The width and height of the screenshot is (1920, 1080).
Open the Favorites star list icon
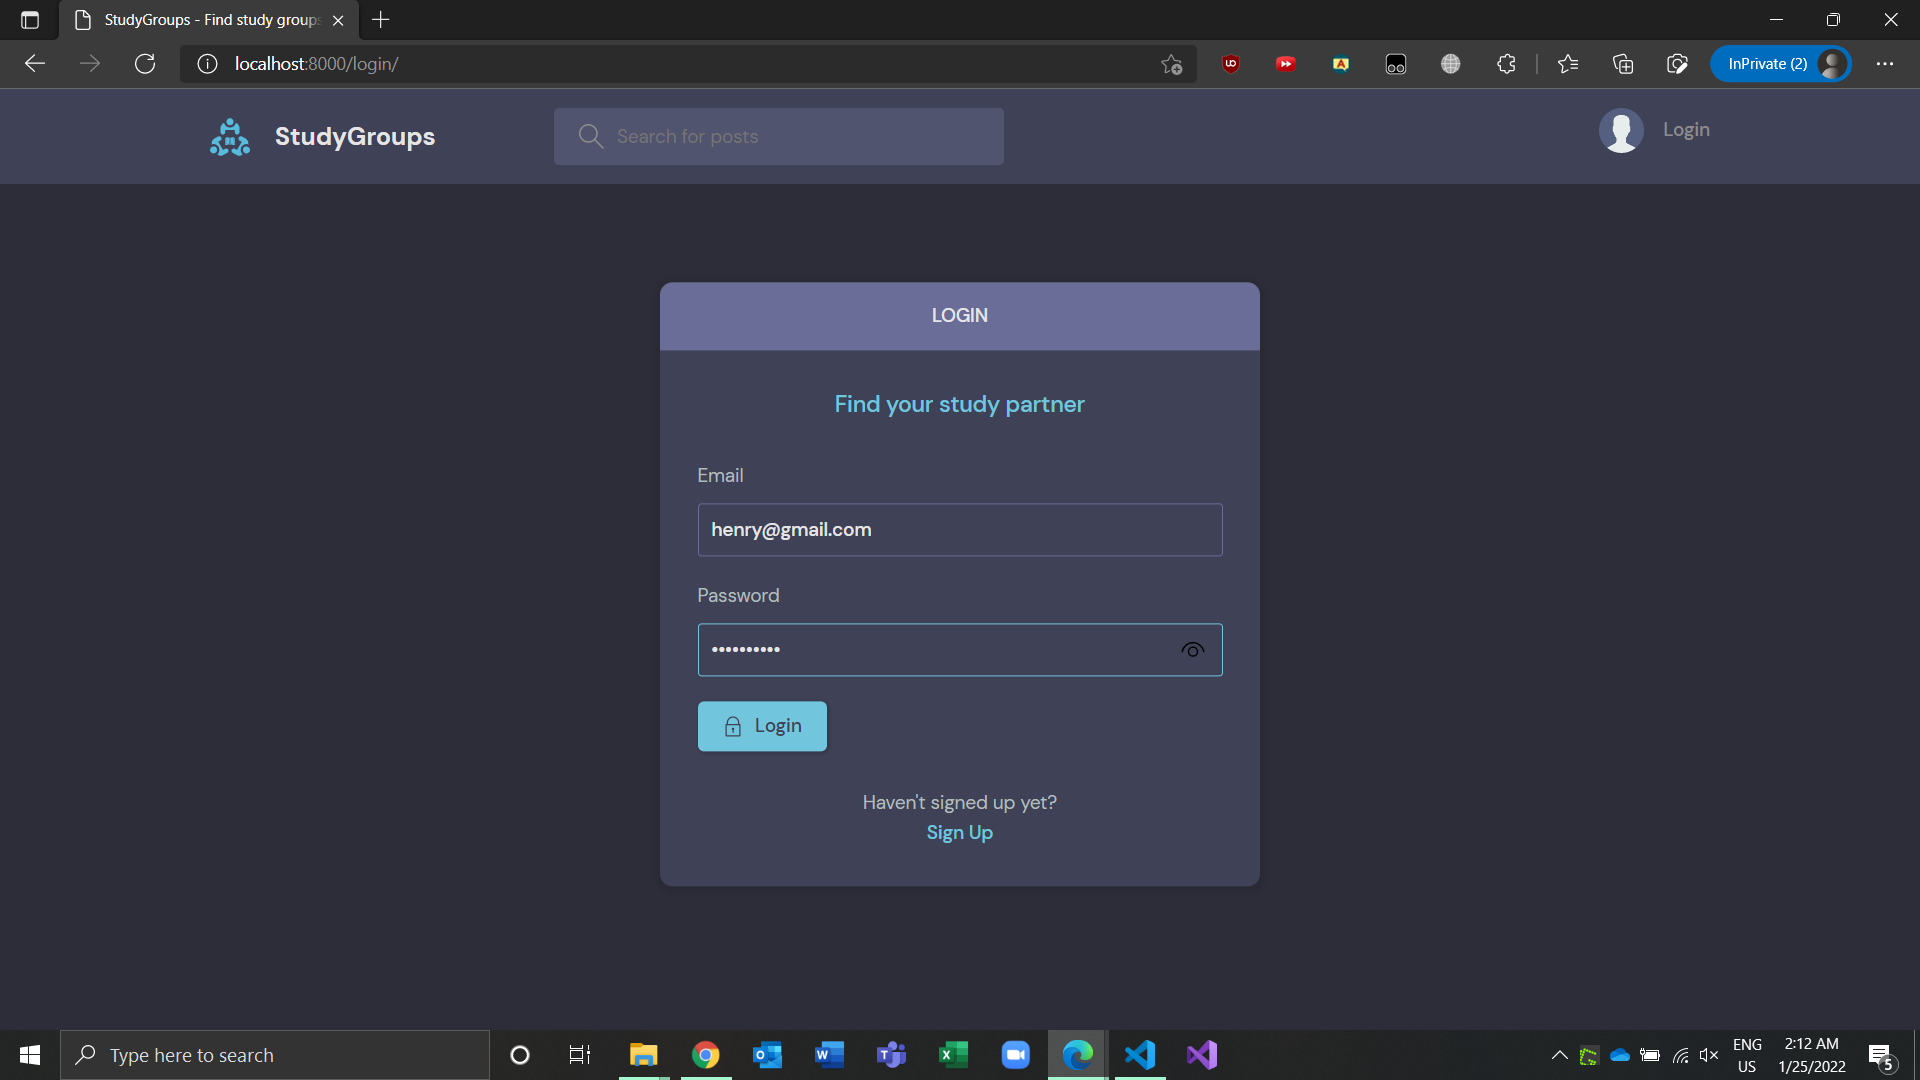(x=1568, y=64)
